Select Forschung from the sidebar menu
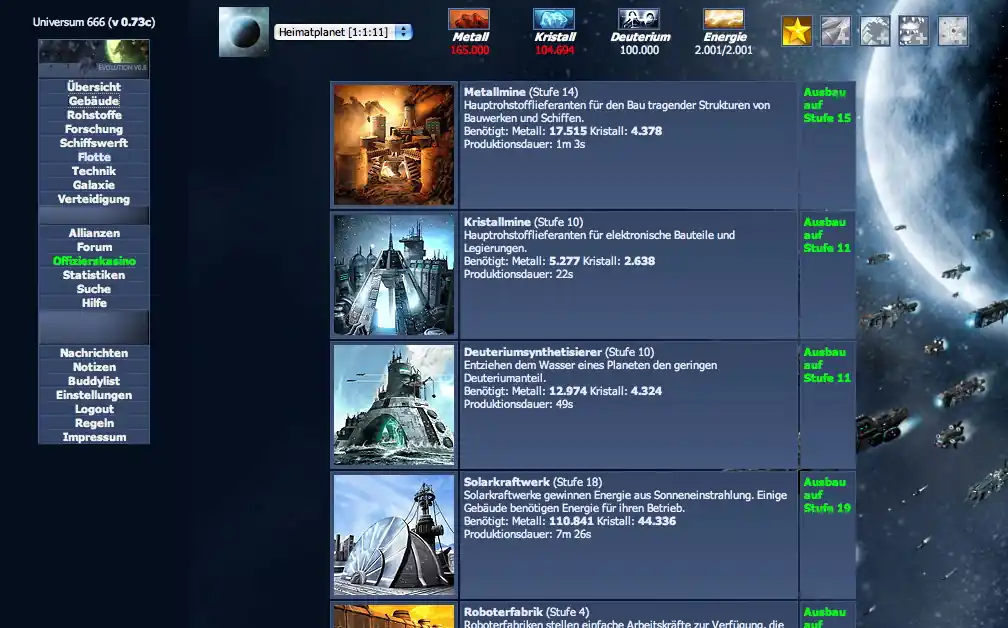1008x628 pixels. [x=93, y=128]
